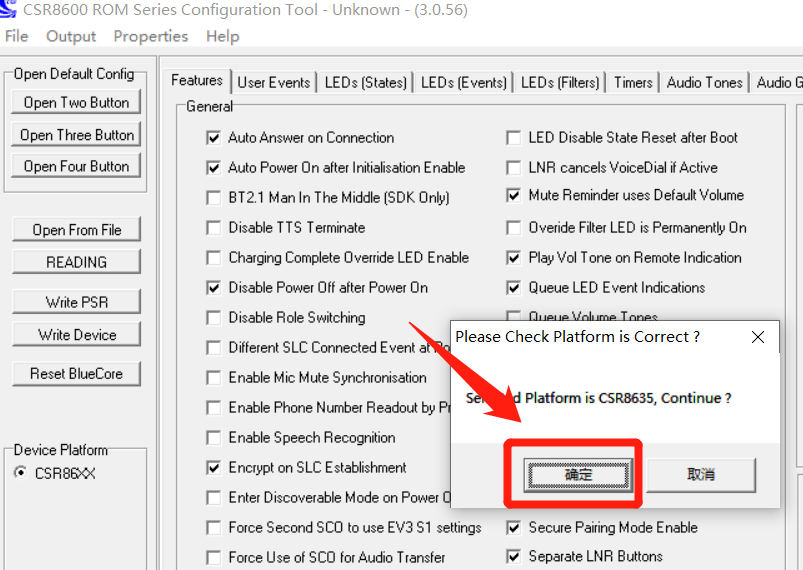Enable Enter Discoverable Mode on Power checkbox
Viewport: 803px width, 570px height.
click(x=214, y=498)
